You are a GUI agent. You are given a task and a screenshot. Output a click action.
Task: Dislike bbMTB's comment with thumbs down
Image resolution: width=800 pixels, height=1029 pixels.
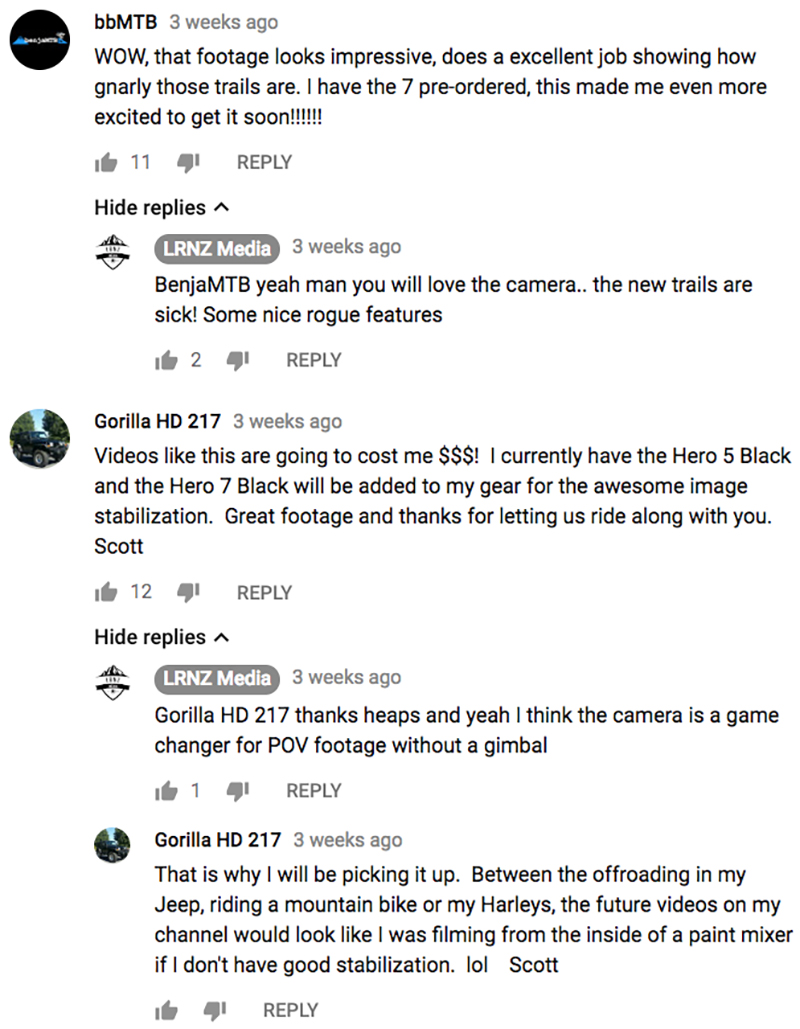pos(188,163)
